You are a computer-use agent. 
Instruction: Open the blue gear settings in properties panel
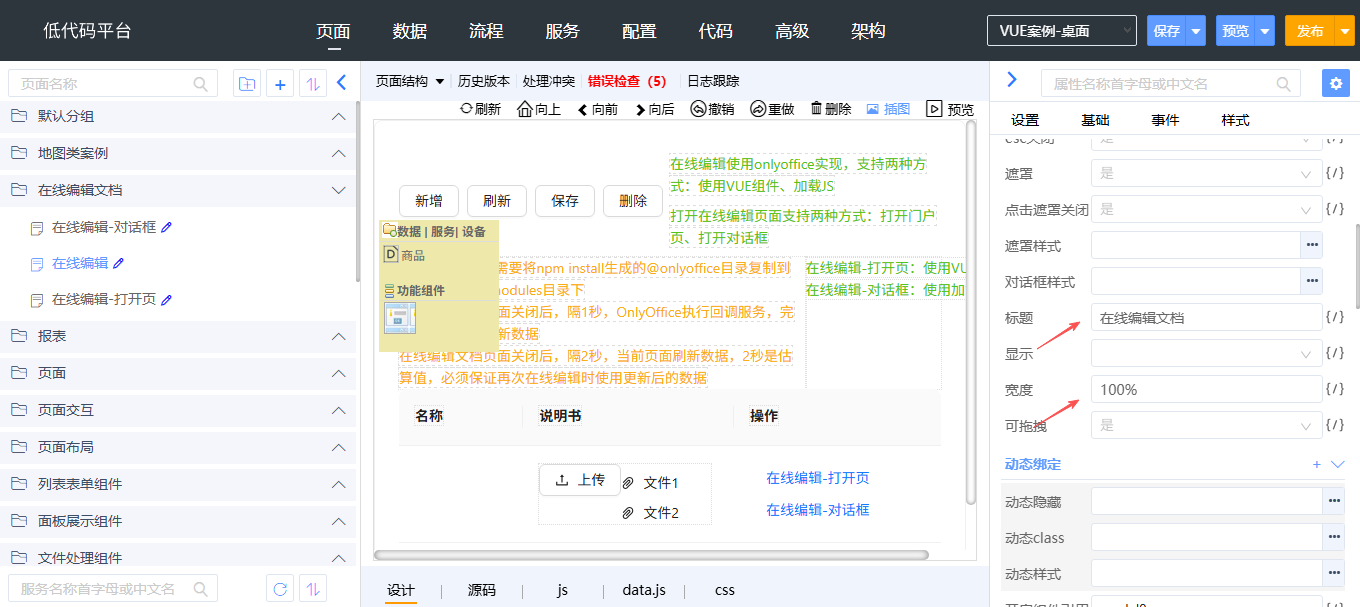1335,83
